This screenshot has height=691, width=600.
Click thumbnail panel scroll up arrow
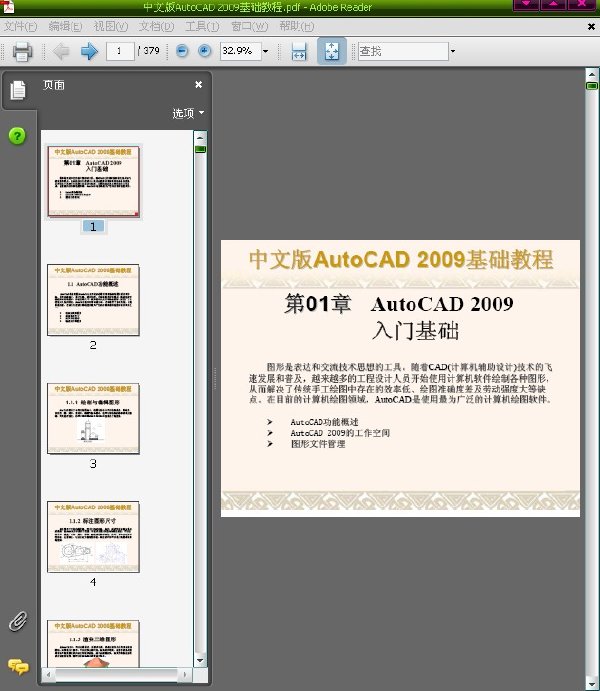coord(200,137)
